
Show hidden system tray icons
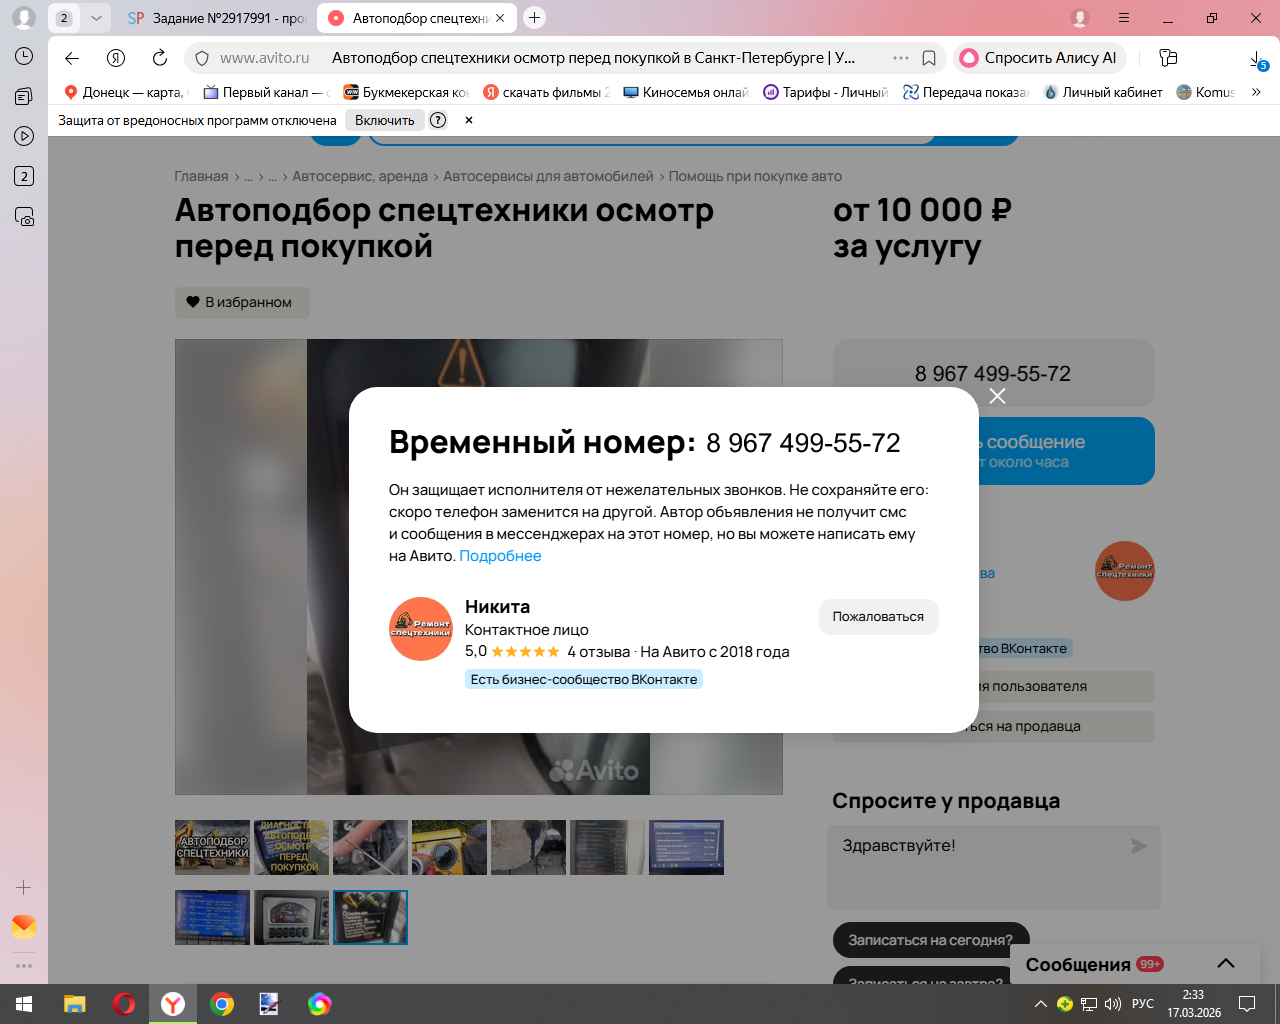point(1041,1004)
